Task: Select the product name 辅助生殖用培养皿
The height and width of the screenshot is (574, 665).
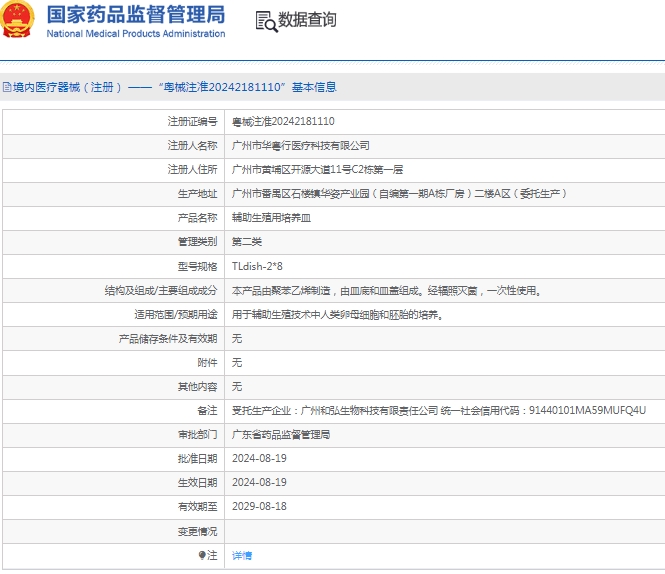Action: [x=271, y=218]
